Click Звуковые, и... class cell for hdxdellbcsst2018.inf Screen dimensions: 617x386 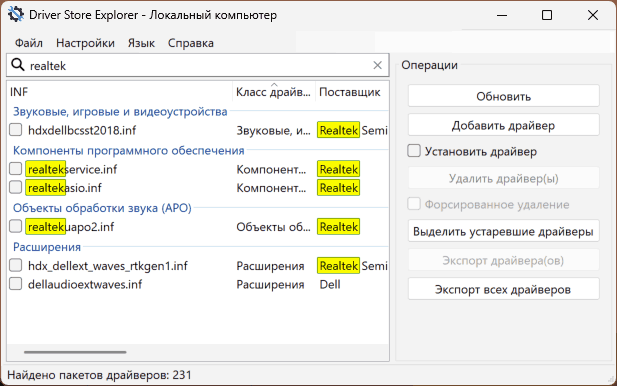tap(273, 130)
